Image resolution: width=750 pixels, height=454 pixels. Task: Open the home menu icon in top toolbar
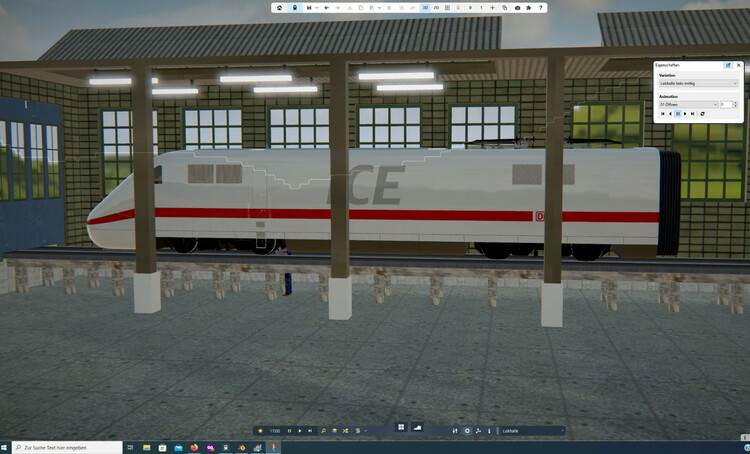279,8
